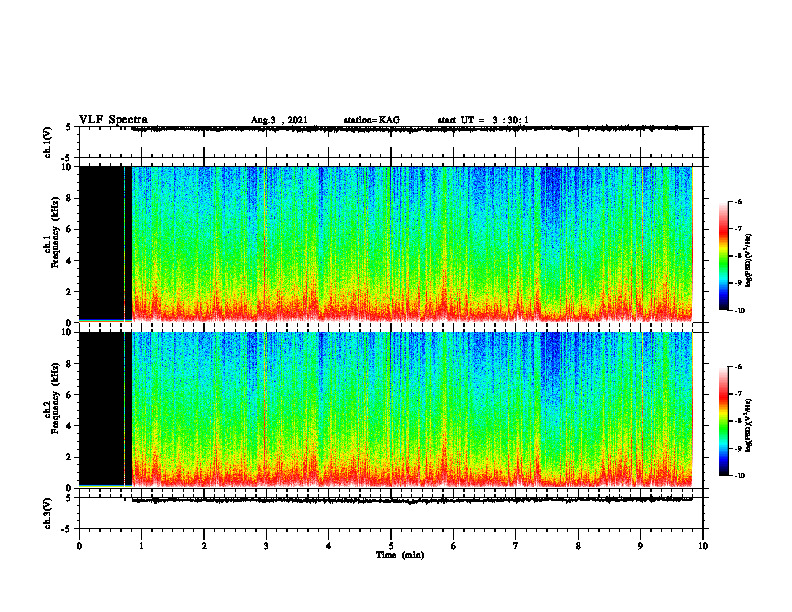This screenshot has width=792, height=612.
Task: Click the ch.1 color bar PSD unit label
Action: 749,260
